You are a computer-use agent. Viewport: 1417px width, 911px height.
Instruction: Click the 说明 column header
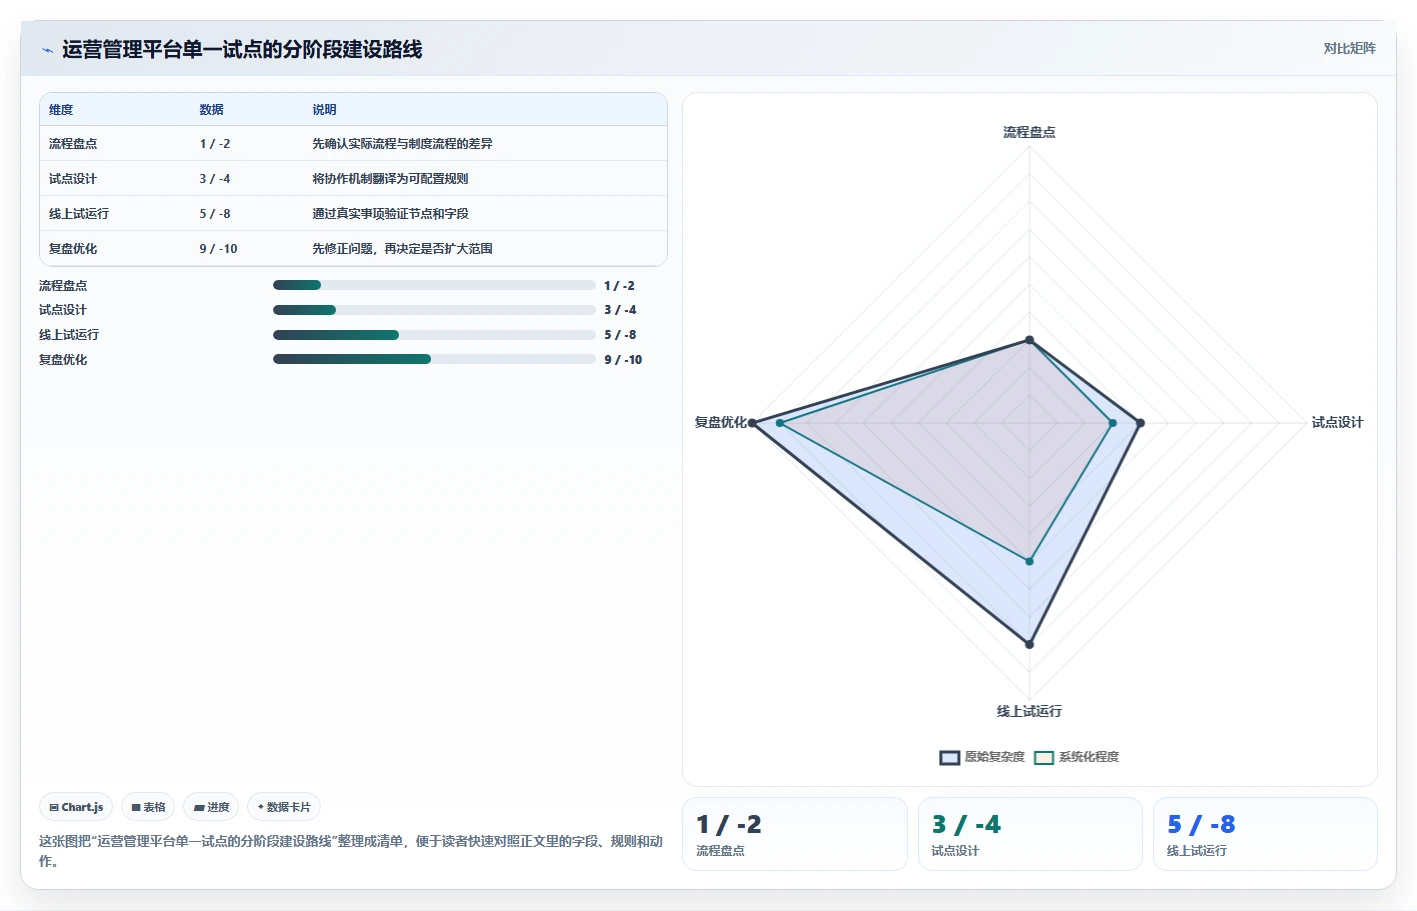324,110
